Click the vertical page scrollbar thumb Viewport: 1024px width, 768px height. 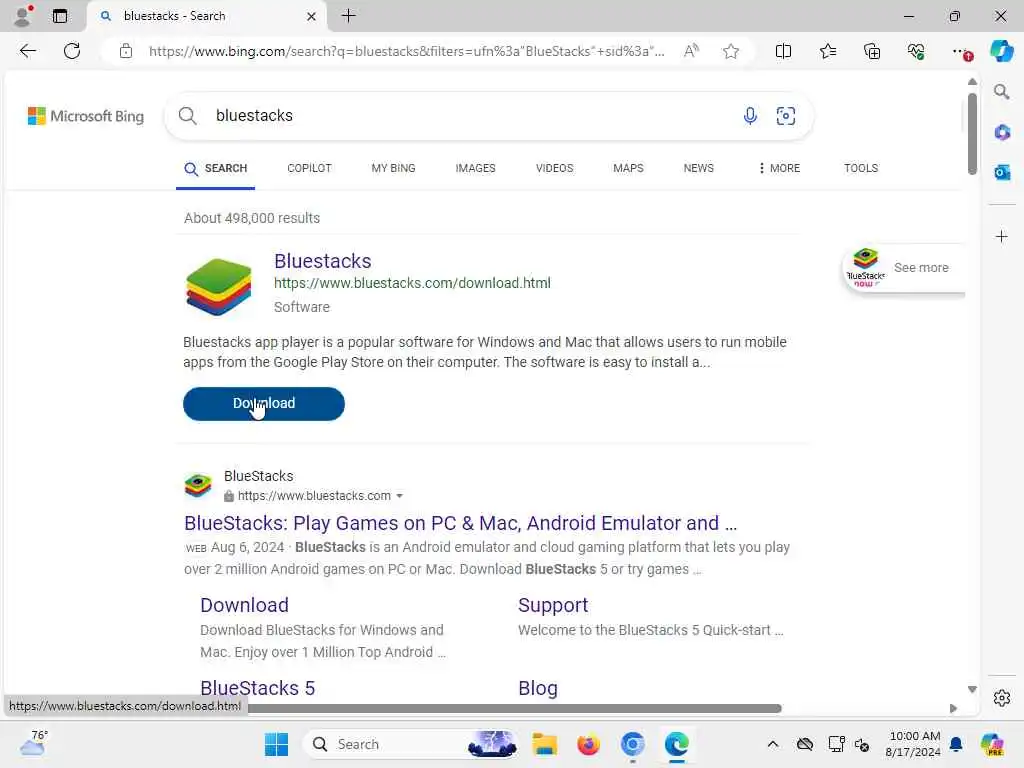click(972, 133)
